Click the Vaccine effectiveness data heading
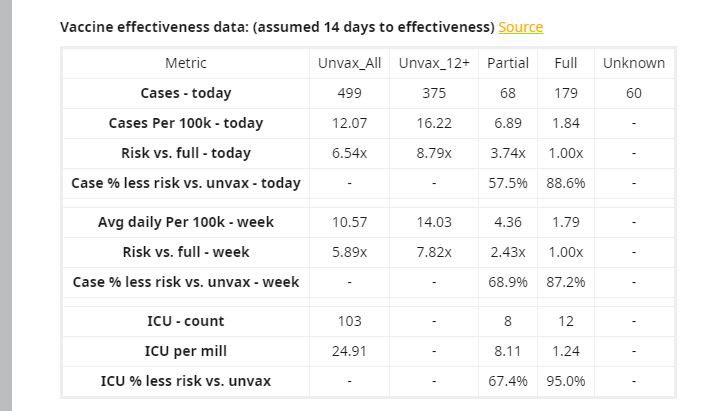 tap(277, 27)
